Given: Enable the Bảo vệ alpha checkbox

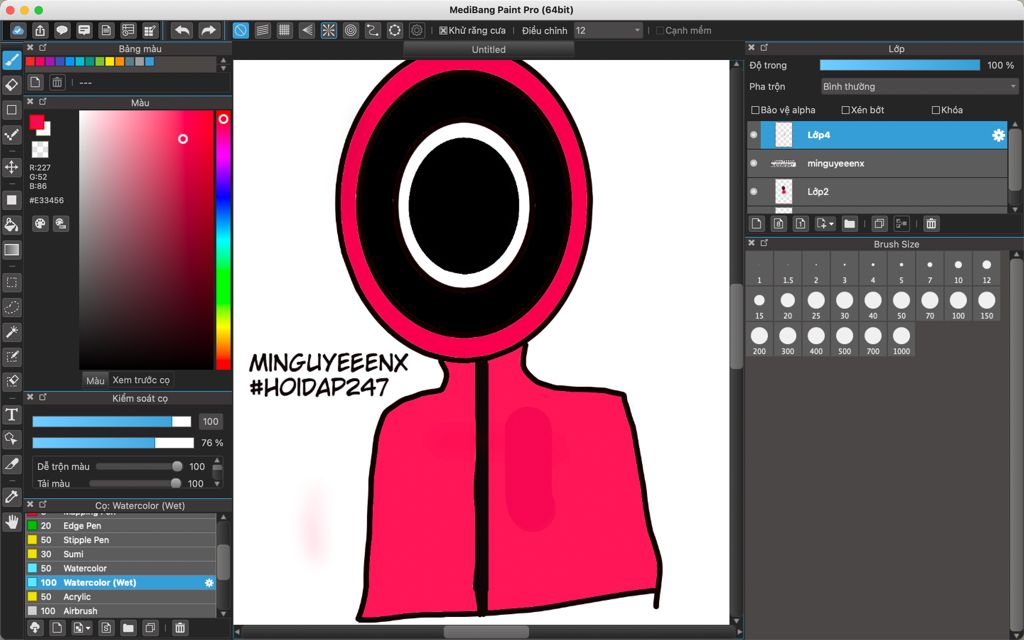Looking at the screenshot, I should pyautogui.click(x=755, y=110).
